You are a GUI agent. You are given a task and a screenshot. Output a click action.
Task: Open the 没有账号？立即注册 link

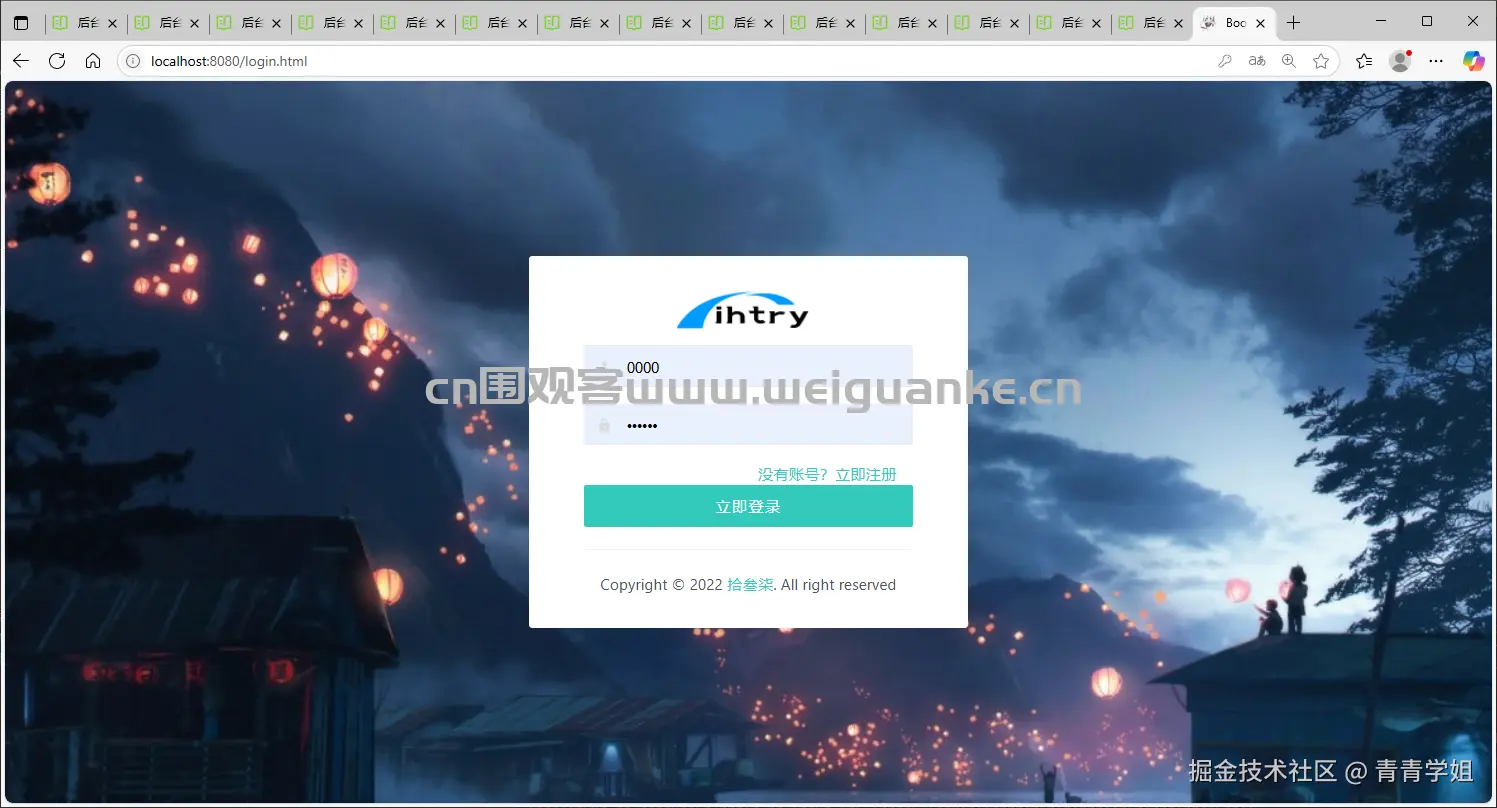coord(827,474)
